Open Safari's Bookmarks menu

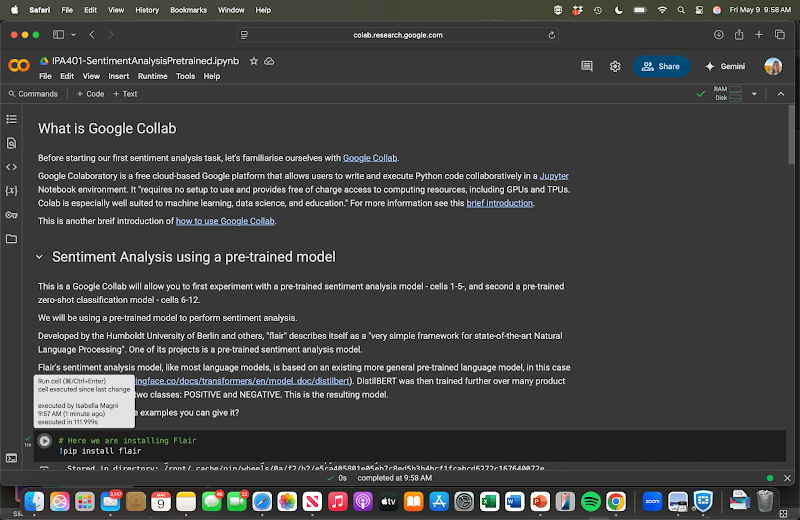point(188,10)
